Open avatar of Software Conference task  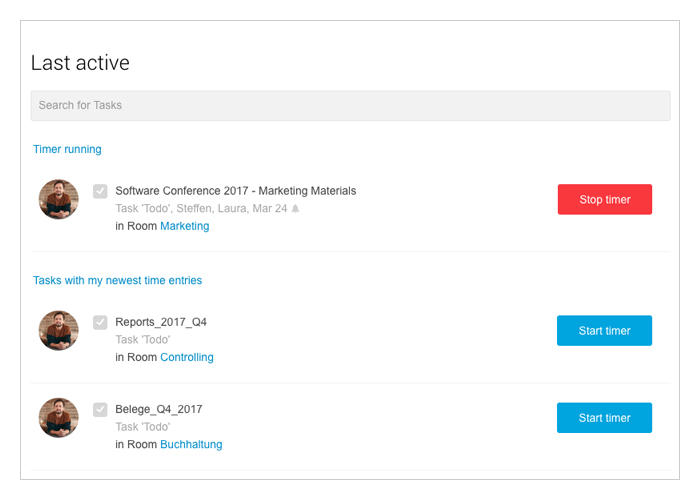point(58,199)
